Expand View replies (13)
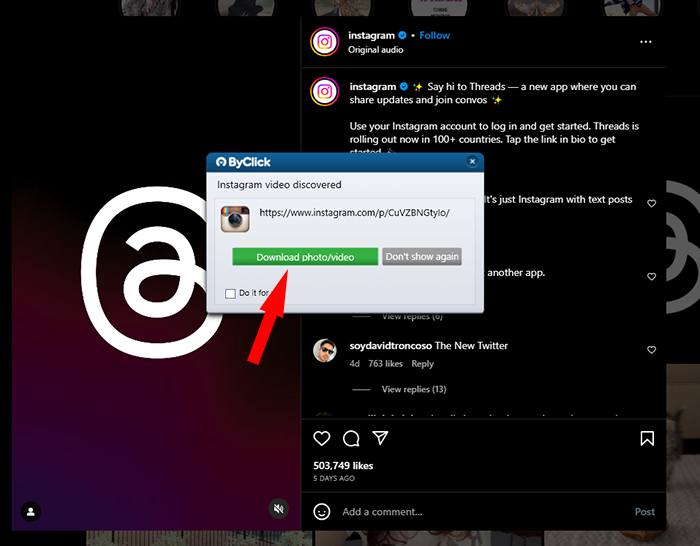This screenshot has height=546, width=700. click(414, 389)
